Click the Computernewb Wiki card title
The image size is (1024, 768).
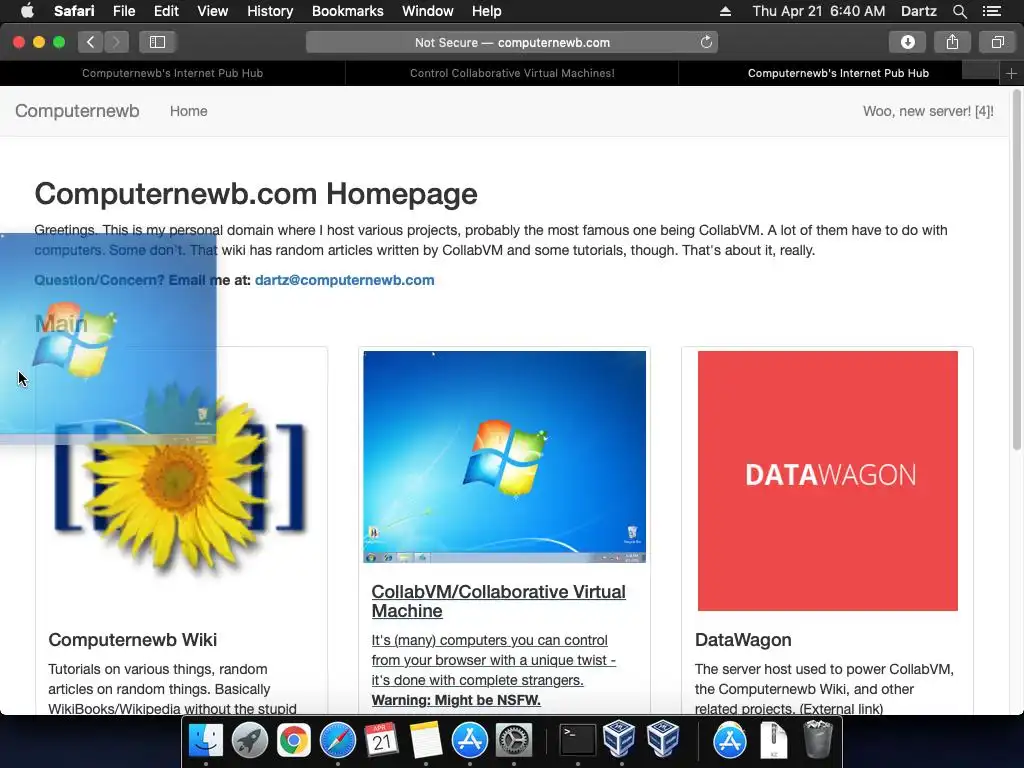[x=133, y=640]
